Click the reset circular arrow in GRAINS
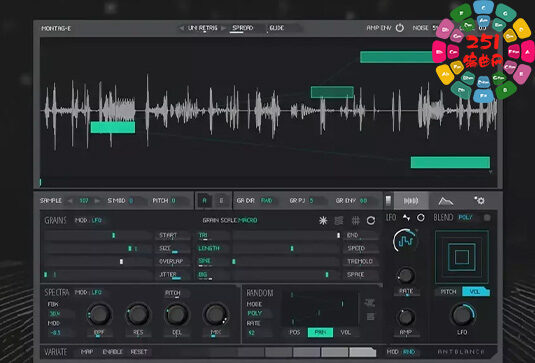Screen dimensions: 535x363 click(371, 220)
